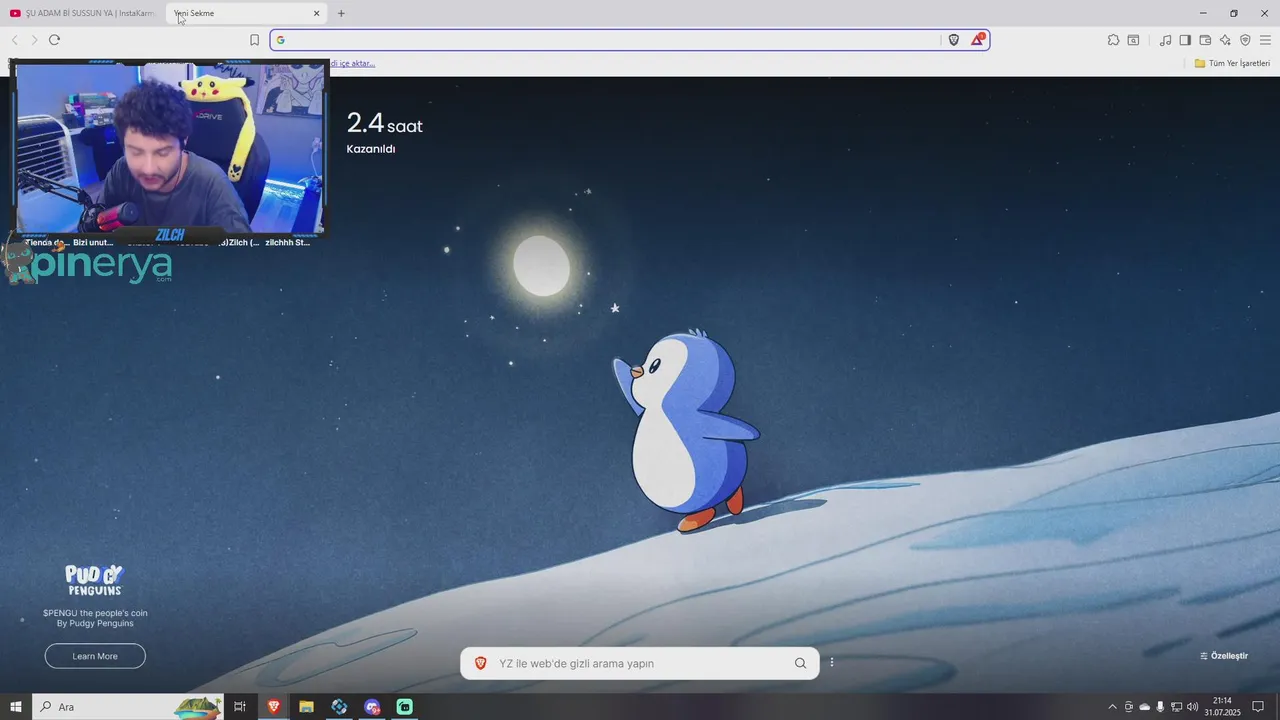The image size is (1280, 720).
Task: Click Brave logo in new tab search box
Action: [x=481, y=663]
